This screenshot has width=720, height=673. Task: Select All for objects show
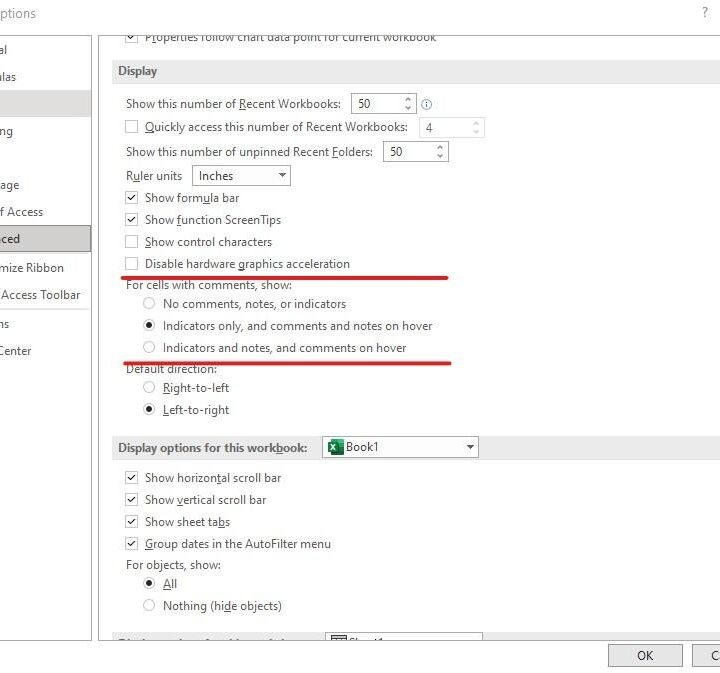click(x=149, y=583)
